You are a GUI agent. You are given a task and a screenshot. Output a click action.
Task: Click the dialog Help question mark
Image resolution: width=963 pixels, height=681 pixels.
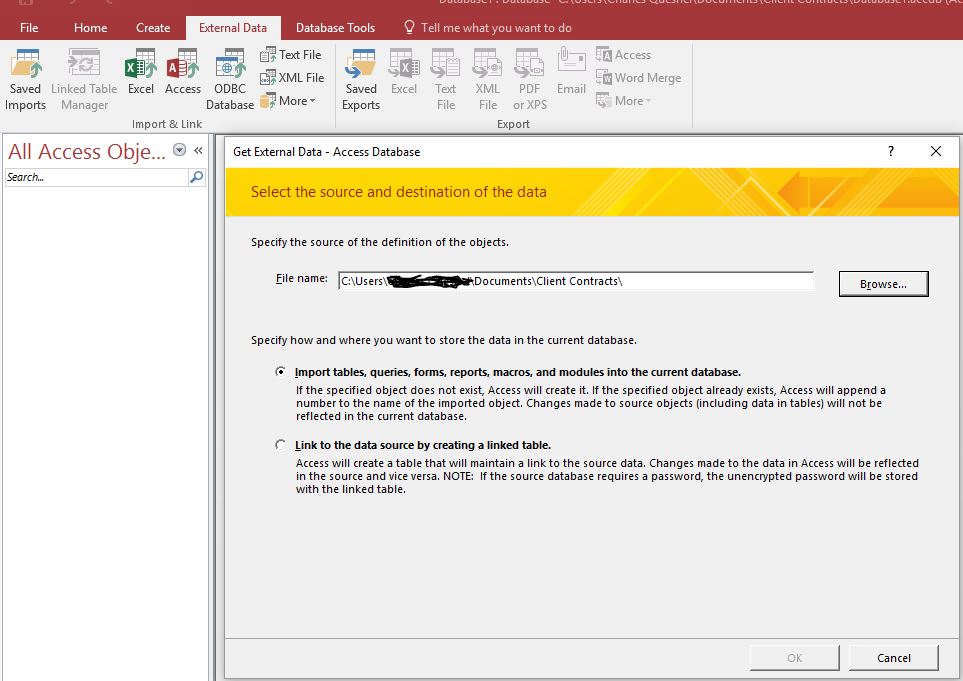[x=891, y=151]
